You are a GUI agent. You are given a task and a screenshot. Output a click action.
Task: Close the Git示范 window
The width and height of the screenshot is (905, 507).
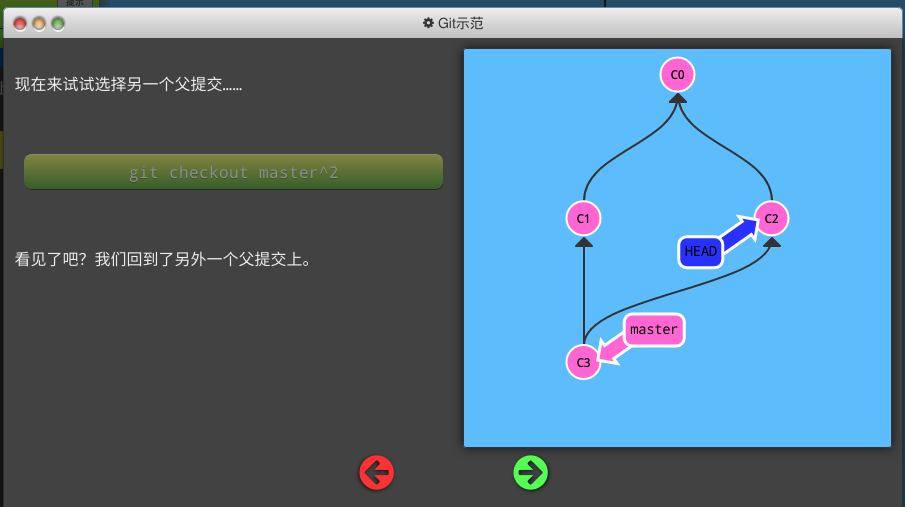coord(20,23)
